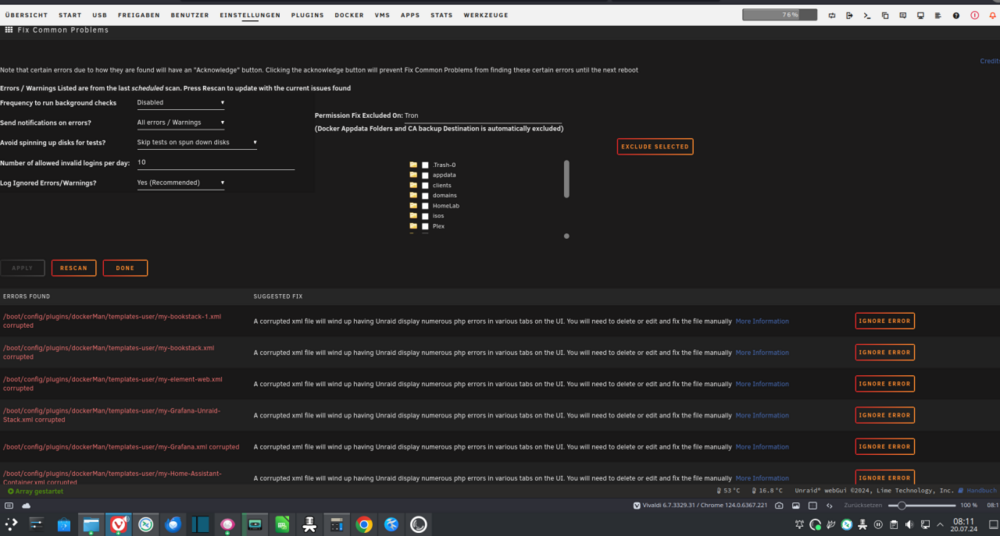Open Thunderbird from the taskbar
1000x536 pixels.
173,525
